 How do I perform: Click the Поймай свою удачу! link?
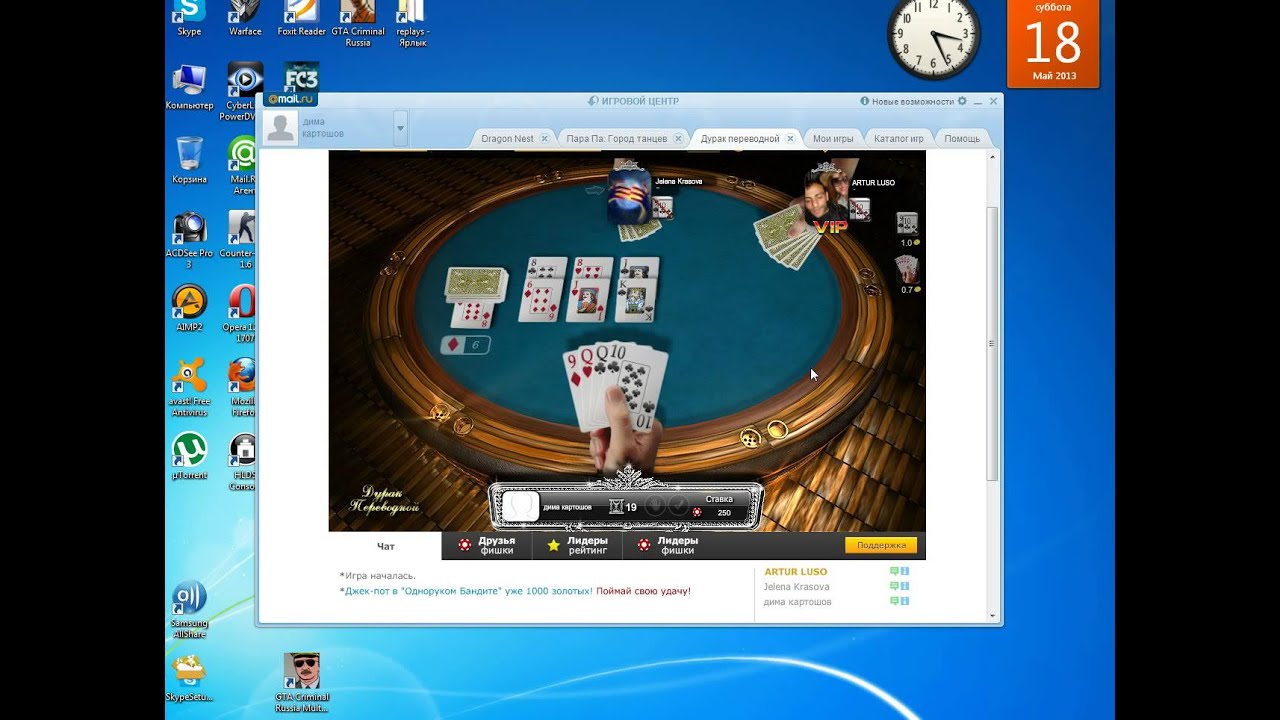tap(643, 591)
